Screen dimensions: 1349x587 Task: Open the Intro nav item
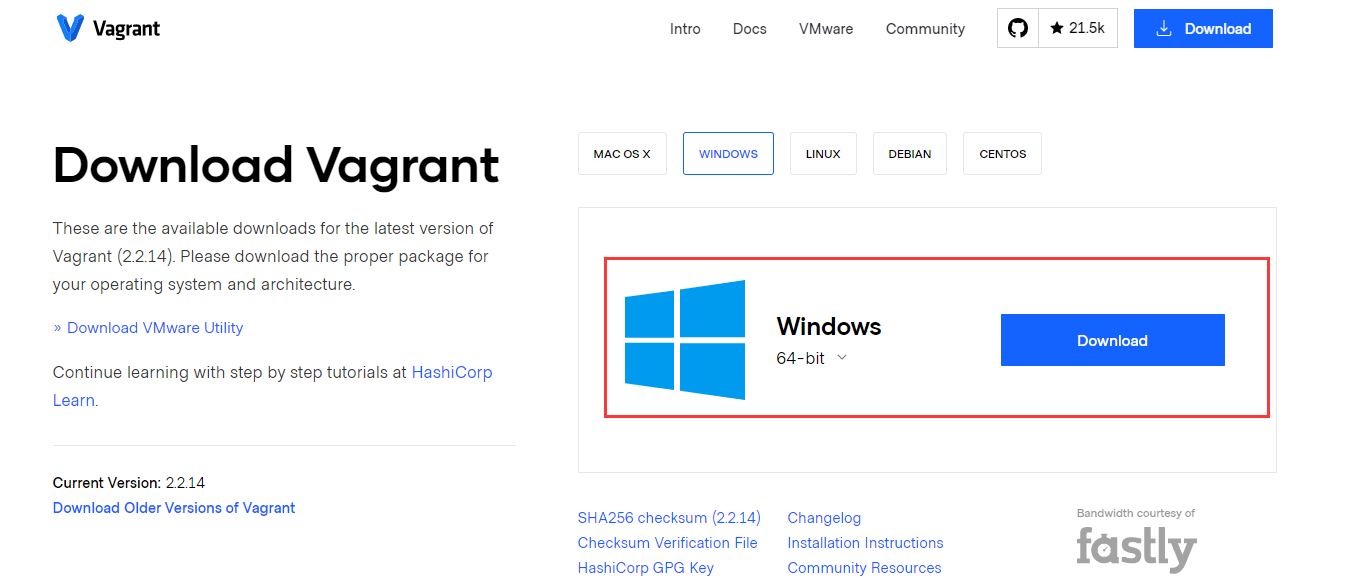(x=685, y=29)
